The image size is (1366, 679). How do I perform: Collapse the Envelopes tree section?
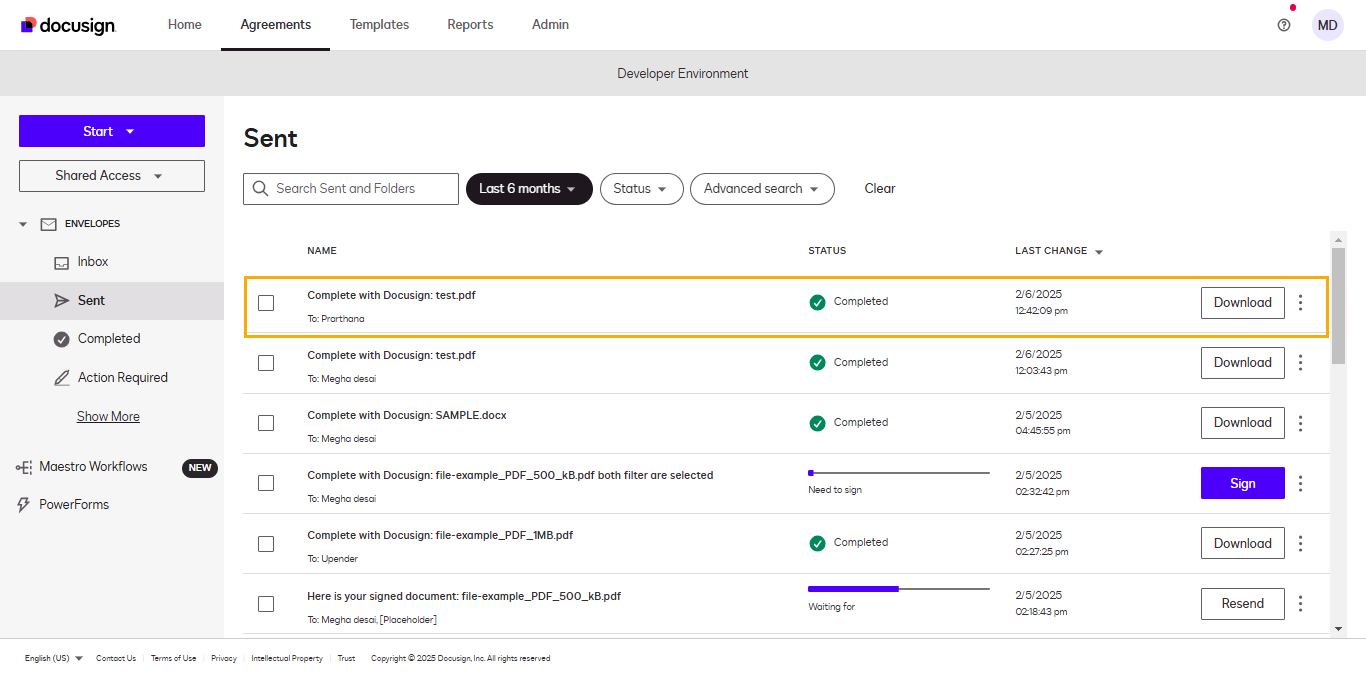(23, 225)
